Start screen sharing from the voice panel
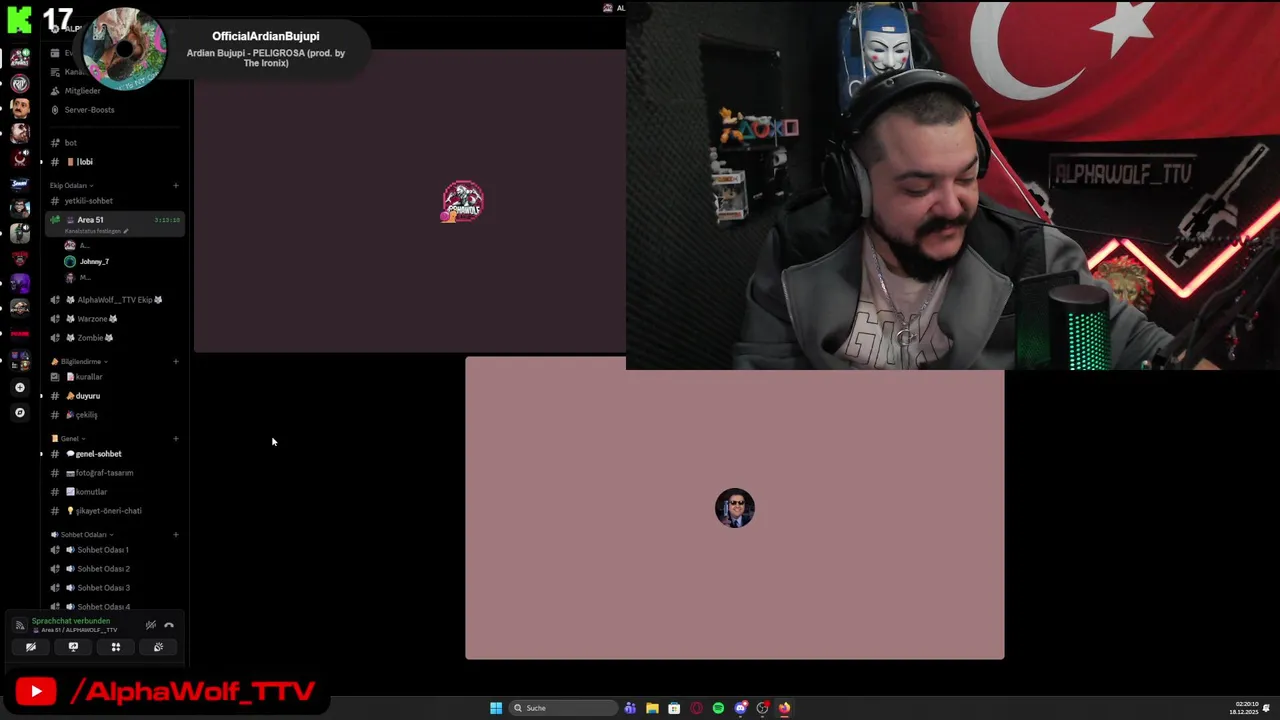The height and width of the screenshot is (720, 1280). [73, 647]
